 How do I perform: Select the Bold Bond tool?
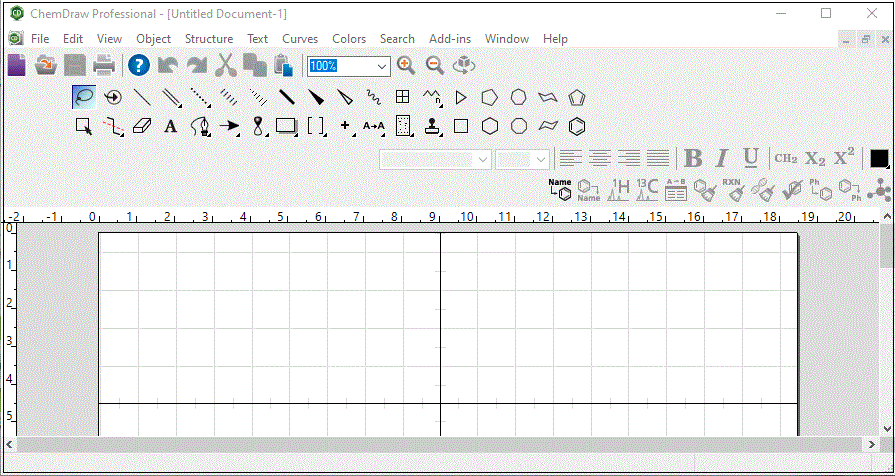pyautogui.click(x=287, y=97)
